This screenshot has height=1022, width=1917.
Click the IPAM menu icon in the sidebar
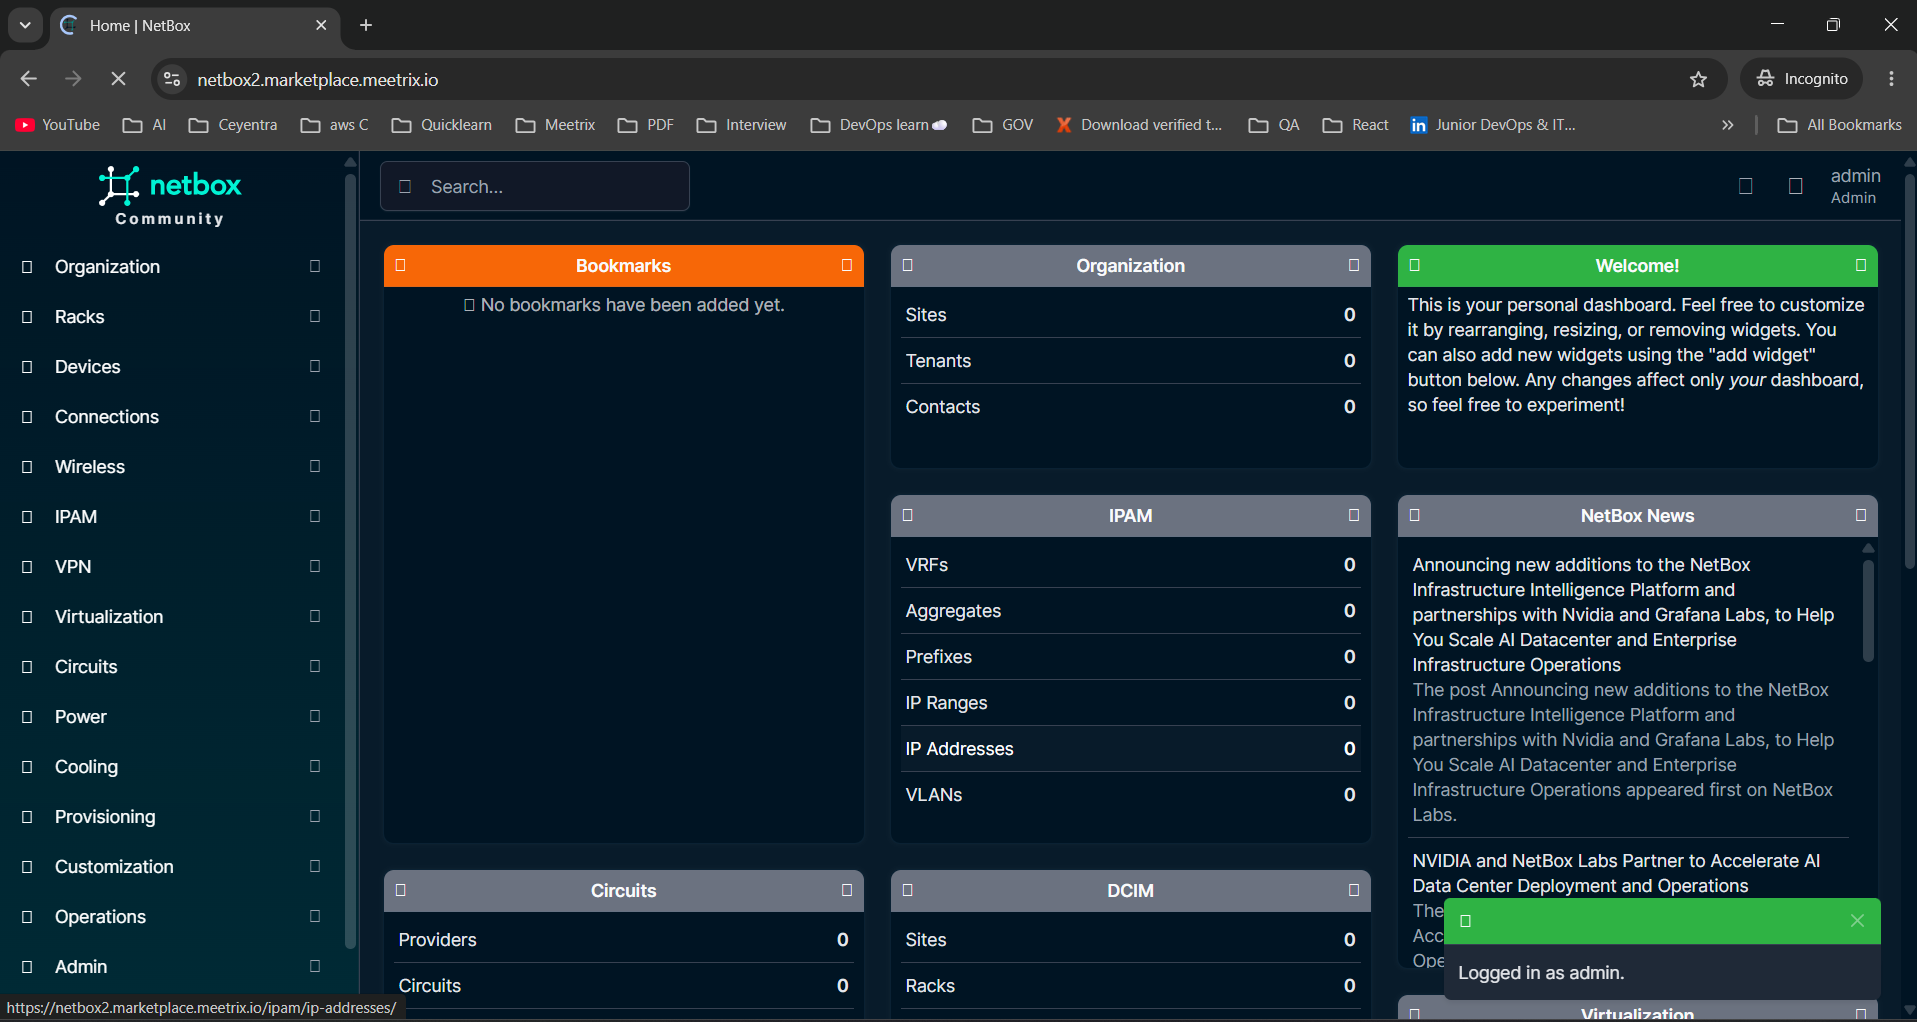point(27,517)
